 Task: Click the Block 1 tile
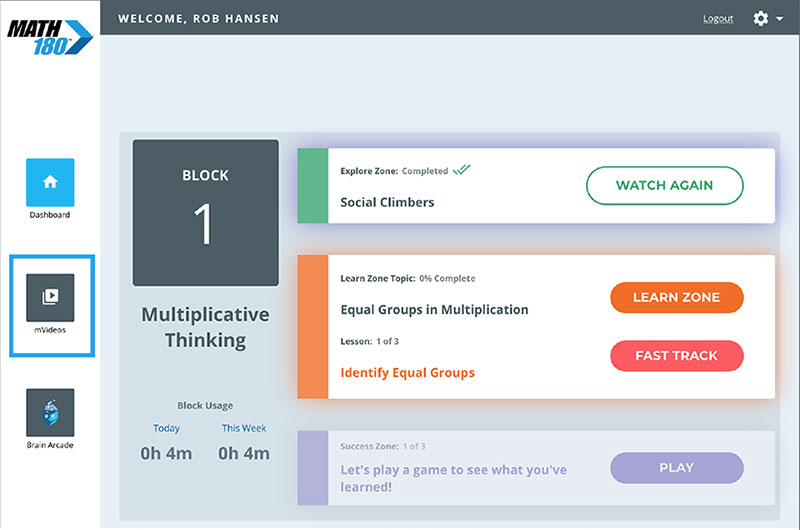pyautogui.click(x=206, y=213)
